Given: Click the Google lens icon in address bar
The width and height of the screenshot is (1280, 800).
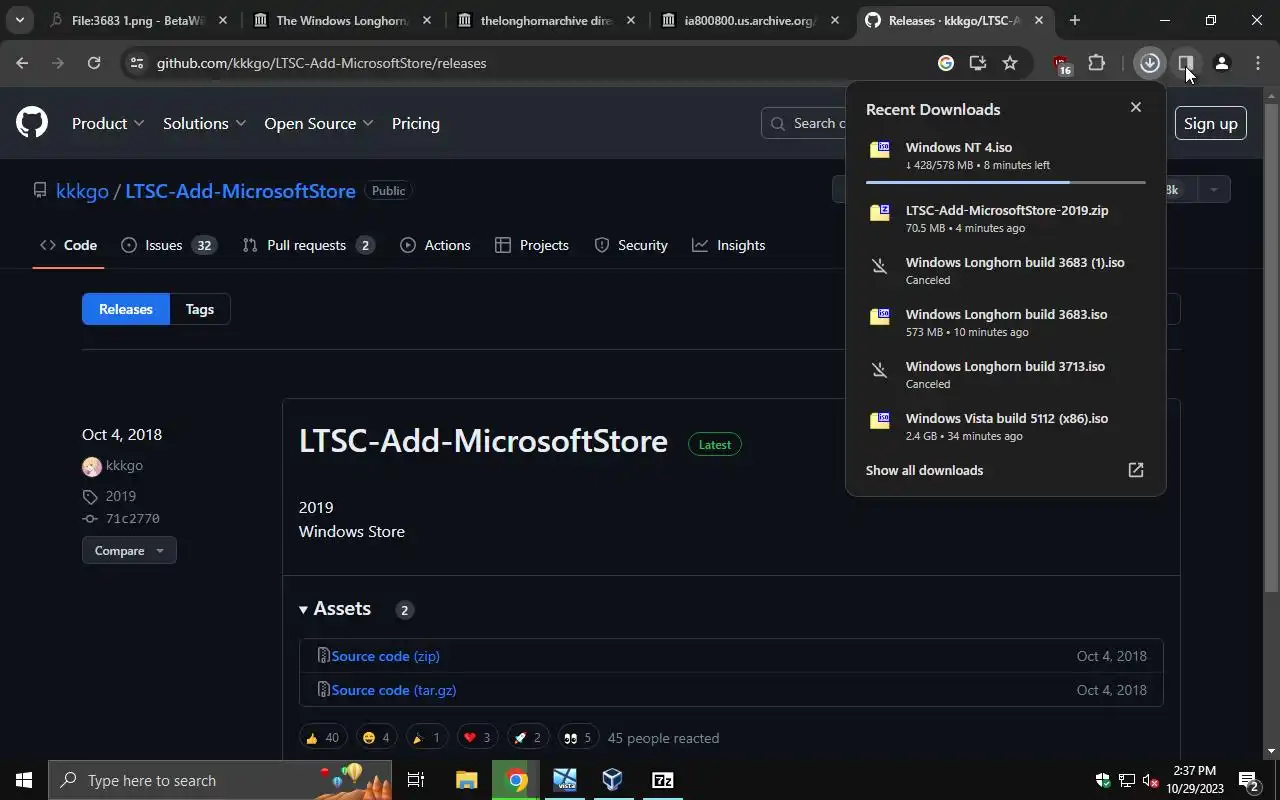Looking at the screenshot, I should click(945, 63).
